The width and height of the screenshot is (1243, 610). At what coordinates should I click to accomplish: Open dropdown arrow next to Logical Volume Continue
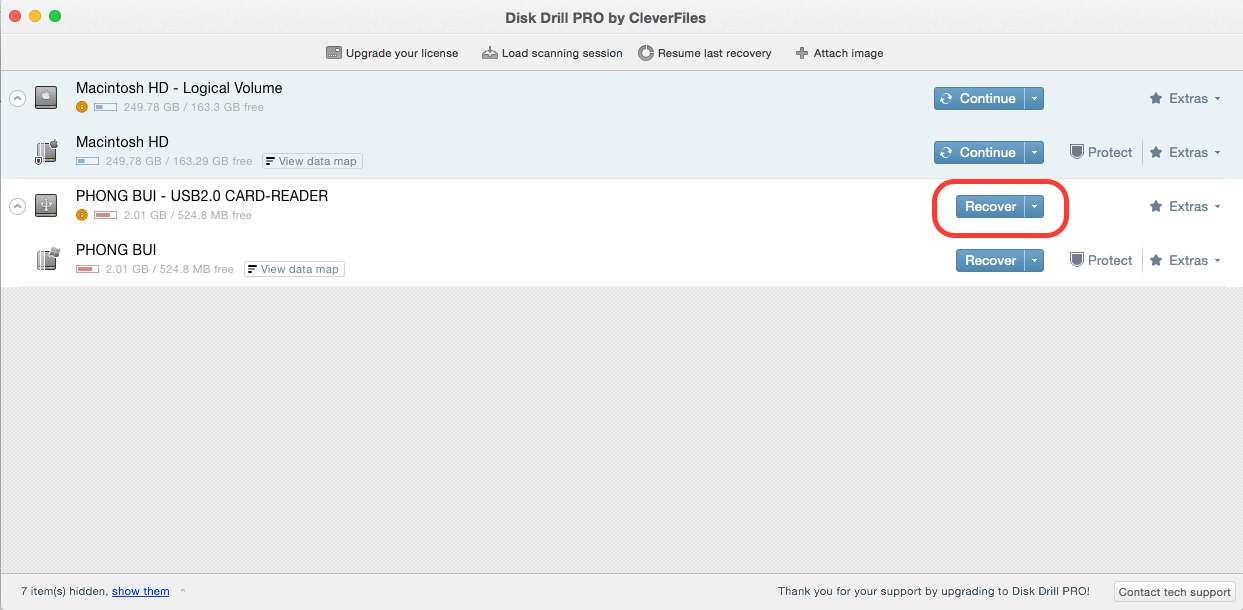(x=1035, y=98)
